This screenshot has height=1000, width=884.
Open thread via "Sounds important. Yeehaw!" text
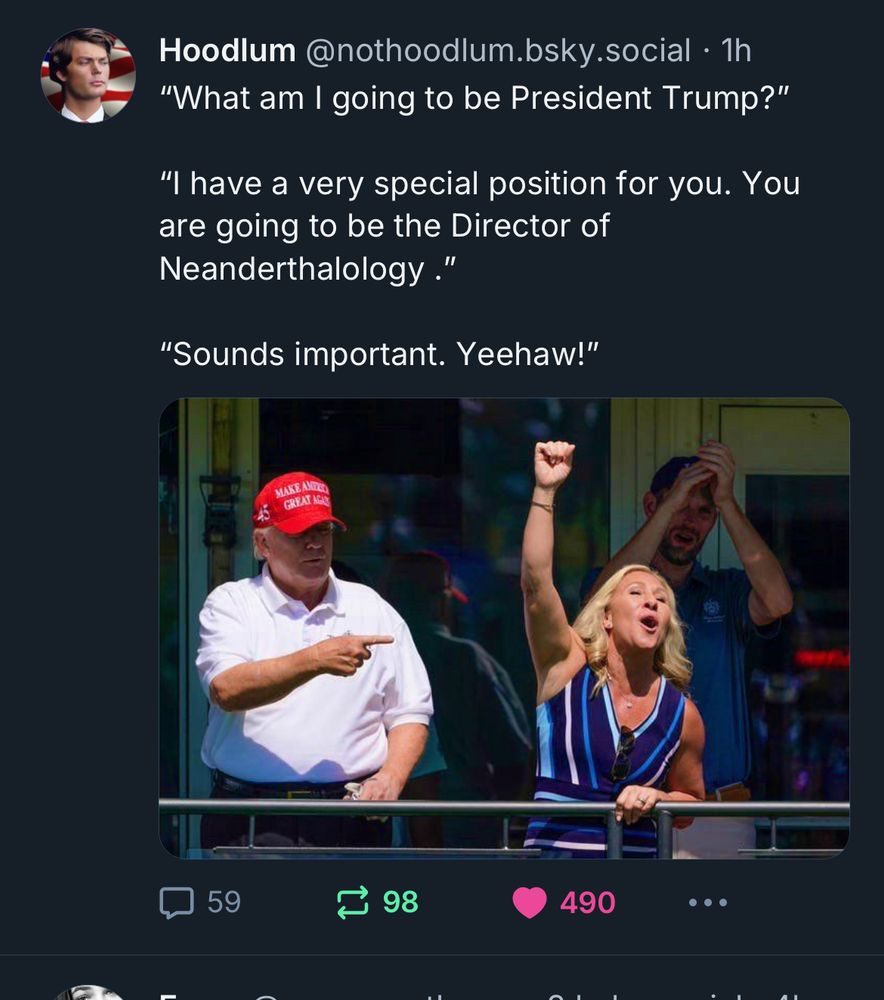click(x=379, y=354)
